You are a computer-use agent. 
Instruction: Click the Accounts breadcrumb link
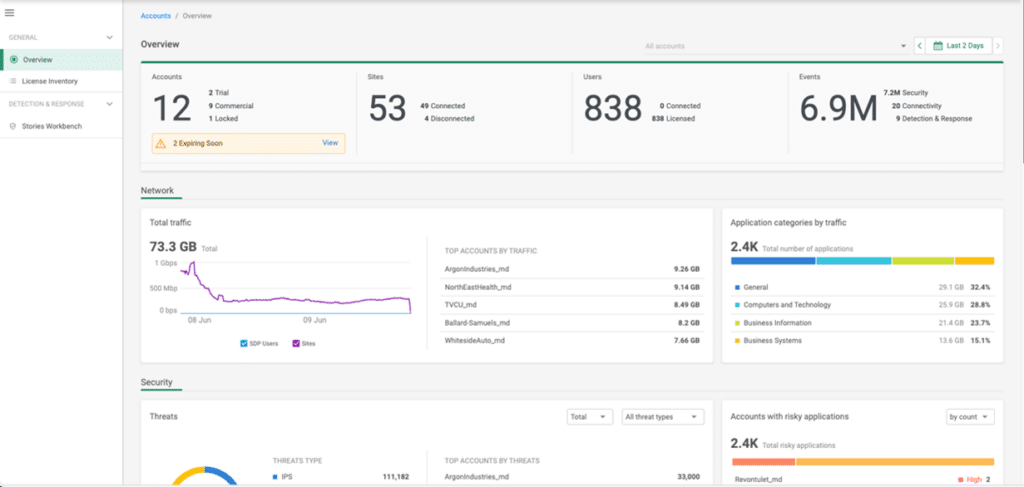156,16
